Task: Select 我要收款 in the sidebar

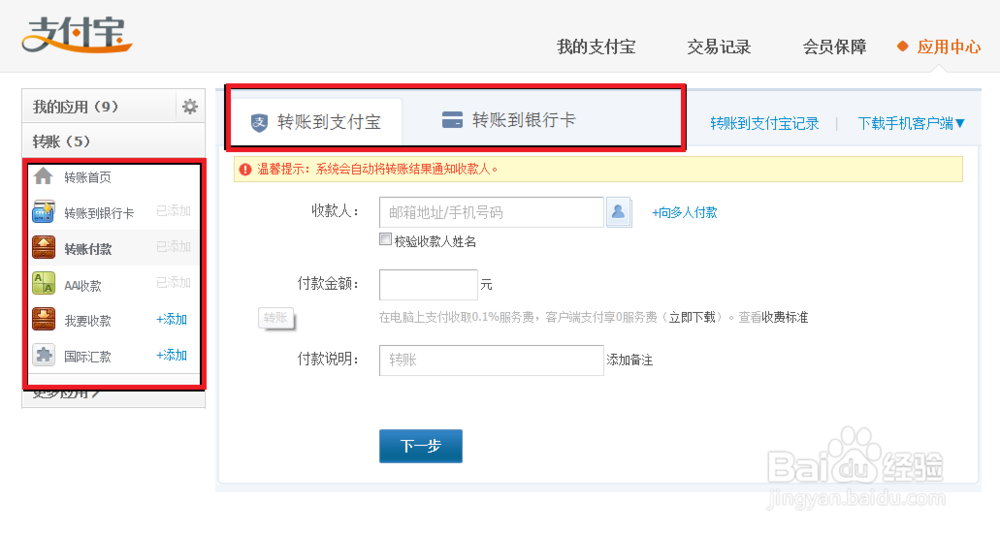Action: click(87, 321)
